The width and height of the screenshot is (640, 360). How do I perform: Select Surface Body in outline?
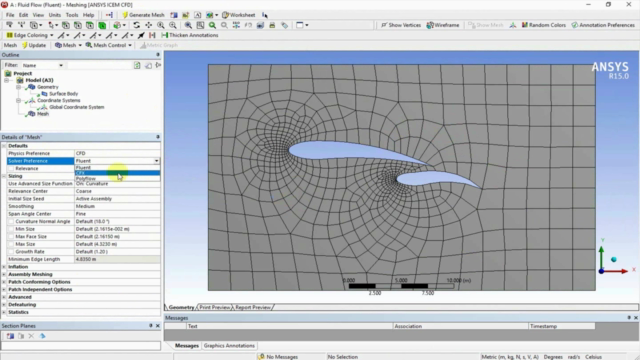coord(63,94)
